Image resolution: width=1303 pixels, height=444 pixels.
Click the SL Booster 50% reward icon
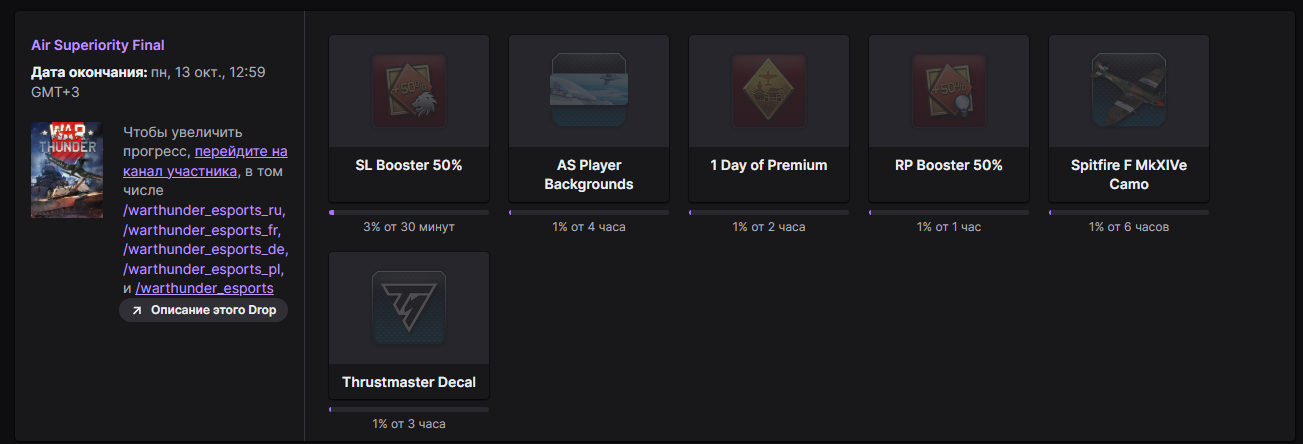408,92
